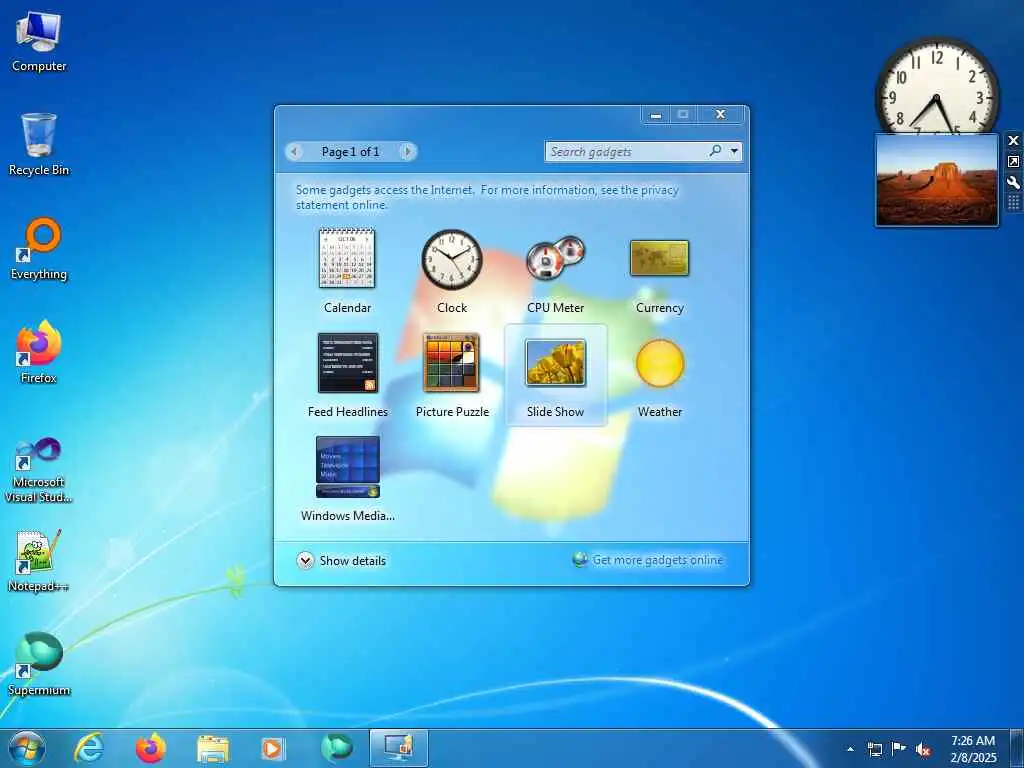
Task: Open the search options dropdown arrow
Action: tap(735, 152)
